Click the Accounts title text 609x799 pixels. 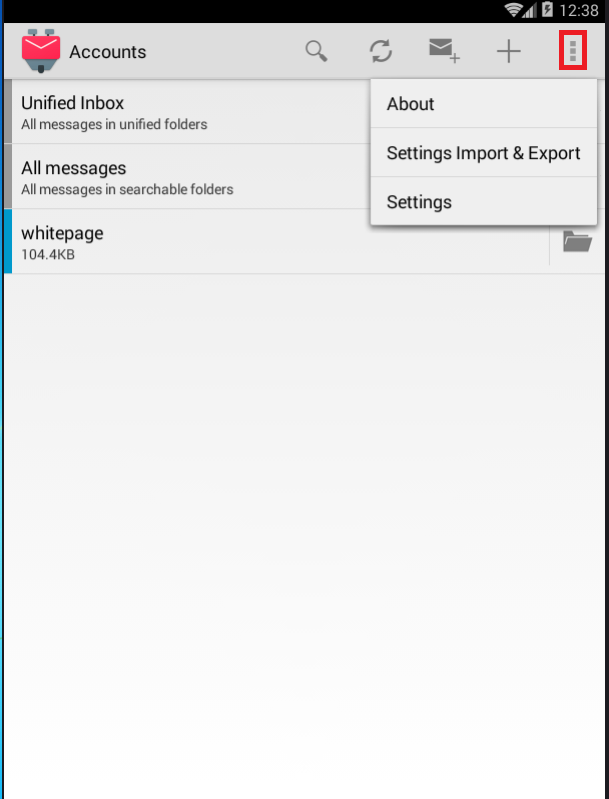(108, 52)
